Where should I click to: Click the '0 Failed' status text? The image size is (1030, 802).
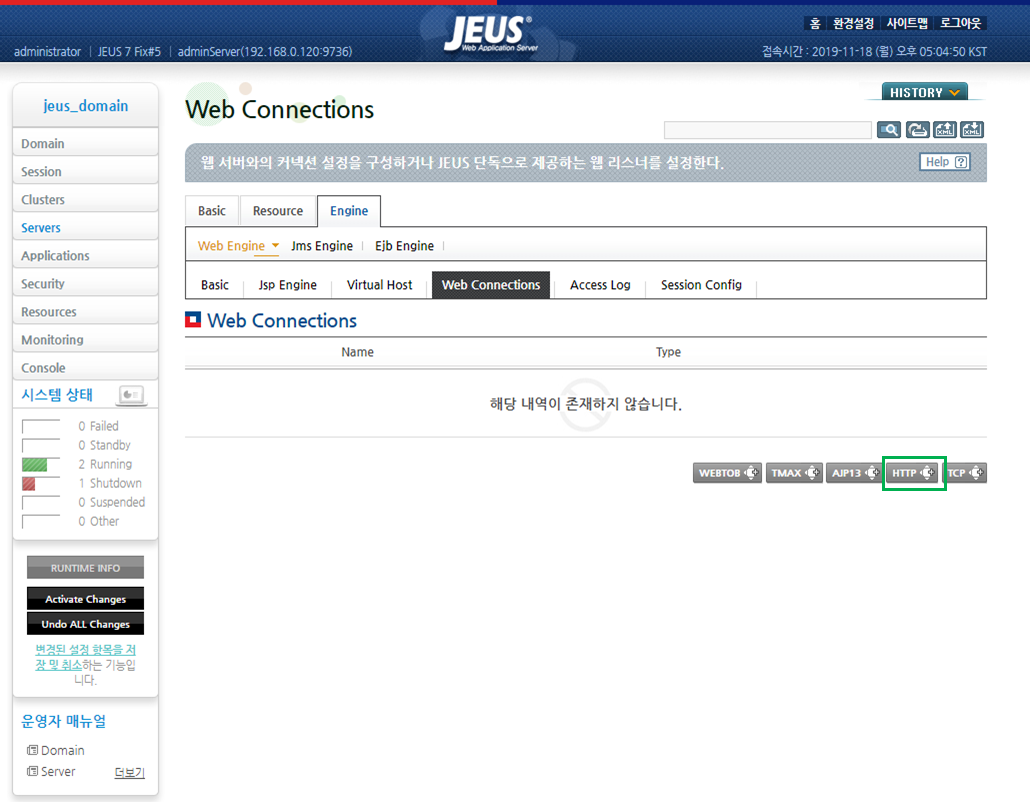point(99,426)
